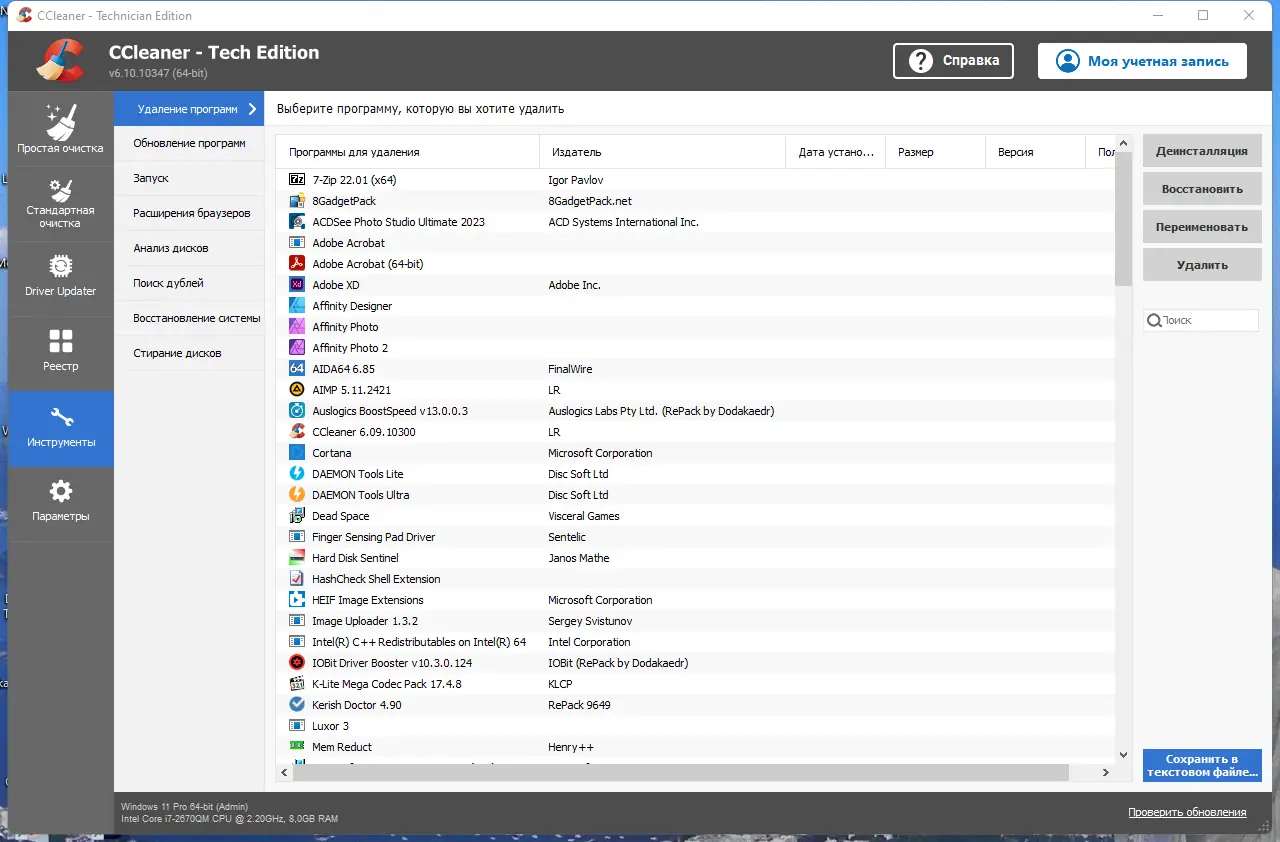Click the Affinity Photo 2 icon
Image resolution: width=1280 pixels, height=842 pixels.
(x=296, y=348)
